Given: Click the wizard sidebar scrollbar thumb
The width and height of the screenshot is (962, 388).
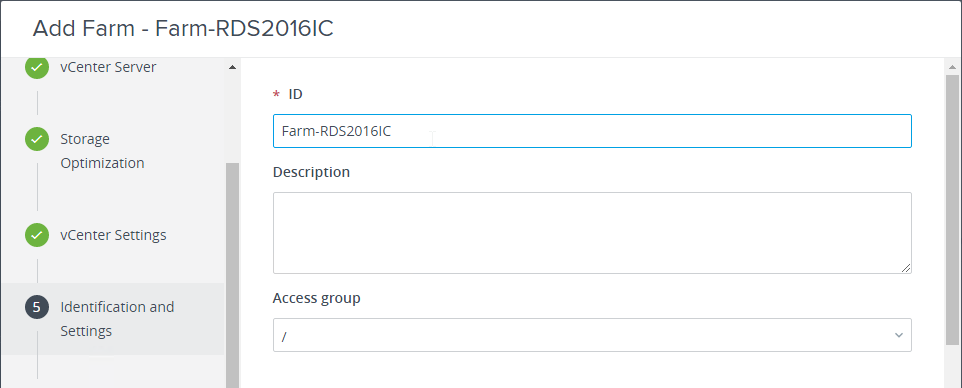Looking at the screenshot, I should pos(232,275).
